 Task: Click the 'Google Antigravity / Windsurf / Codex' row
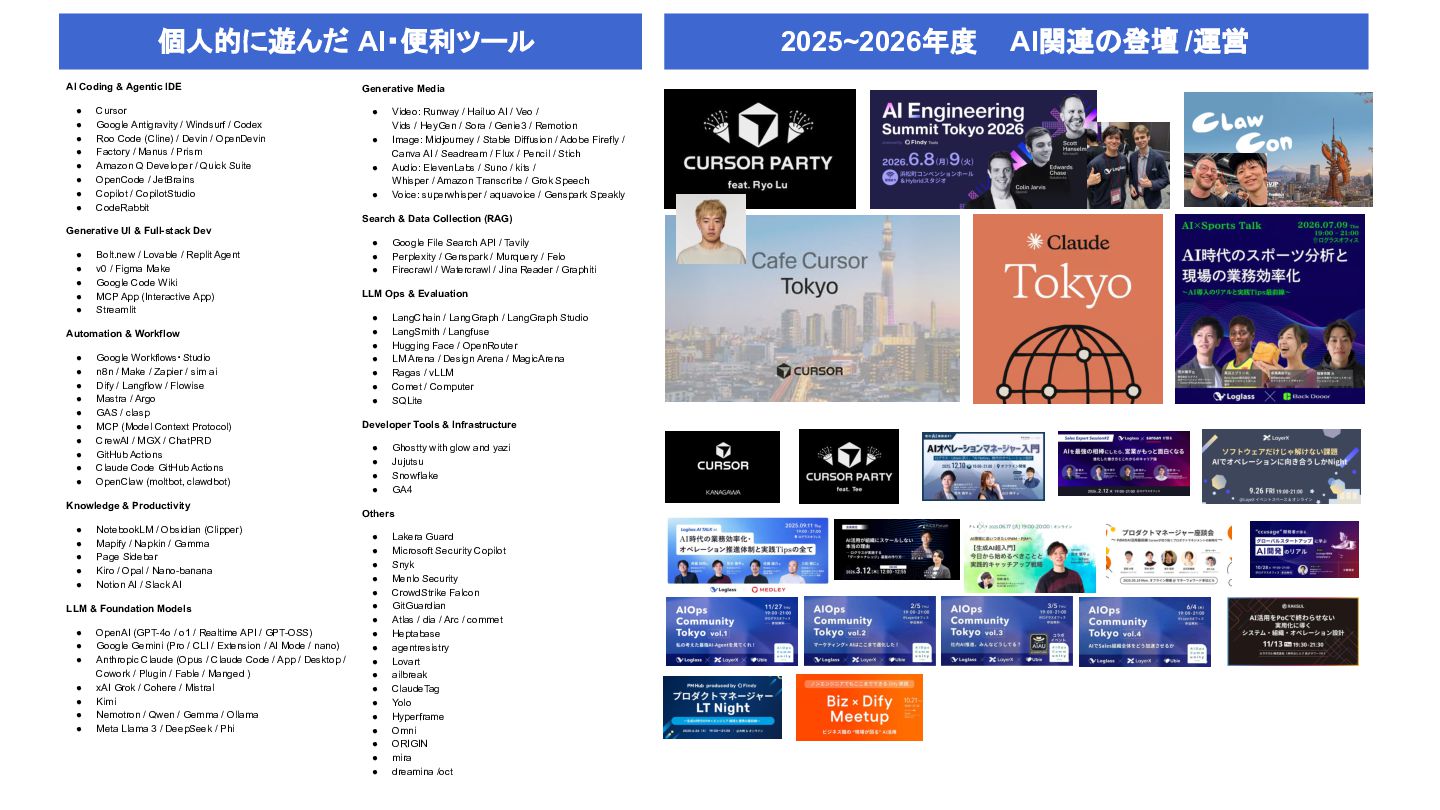[x=179, y=124]
